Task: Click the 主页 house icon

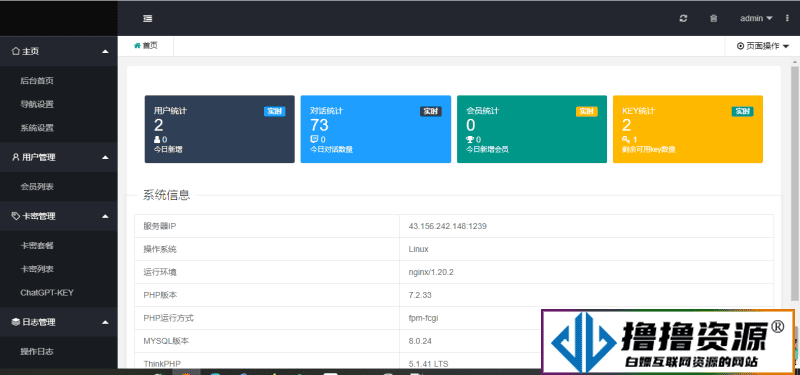Action: (x=16, y=51)
